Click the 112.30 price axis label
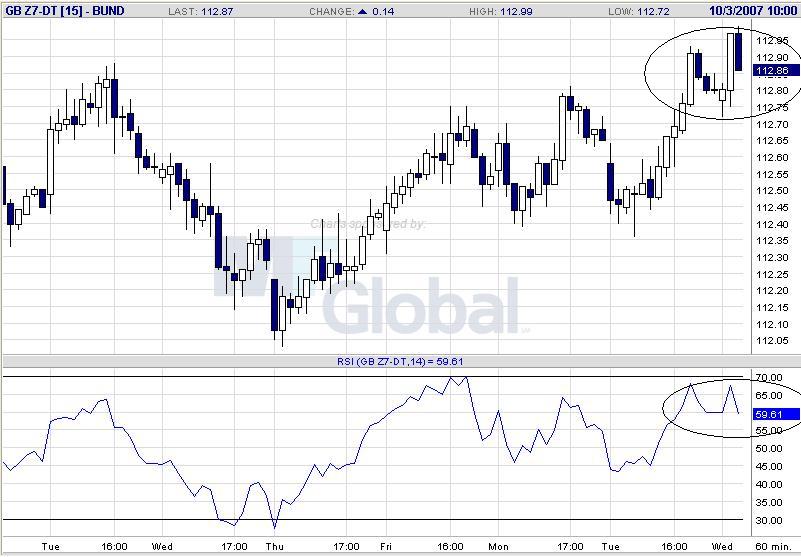Viewport: 801px width, 557px height. coord(772,258)
